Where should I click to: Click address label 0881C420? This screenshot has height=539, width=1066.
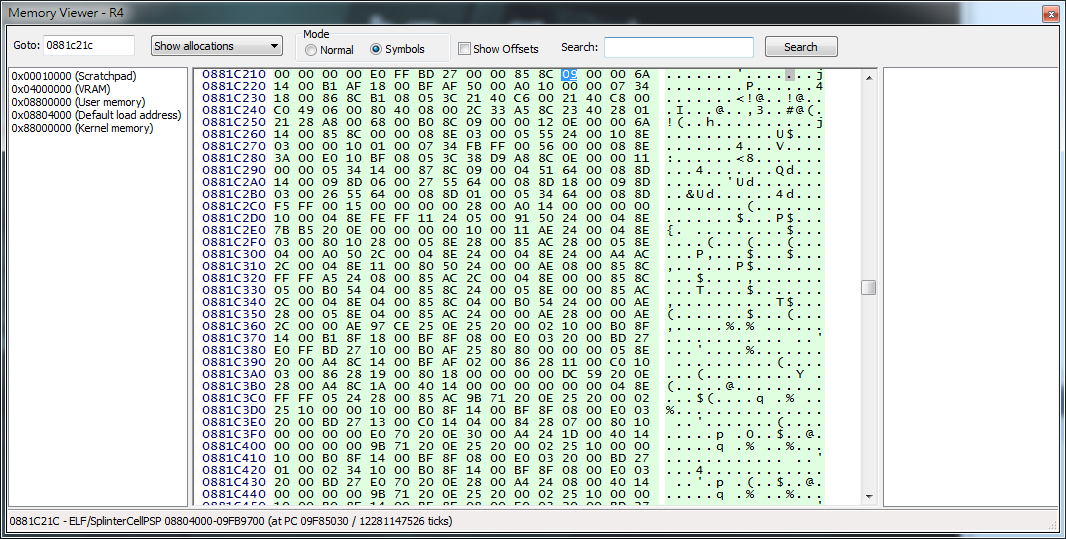point(234,470)
